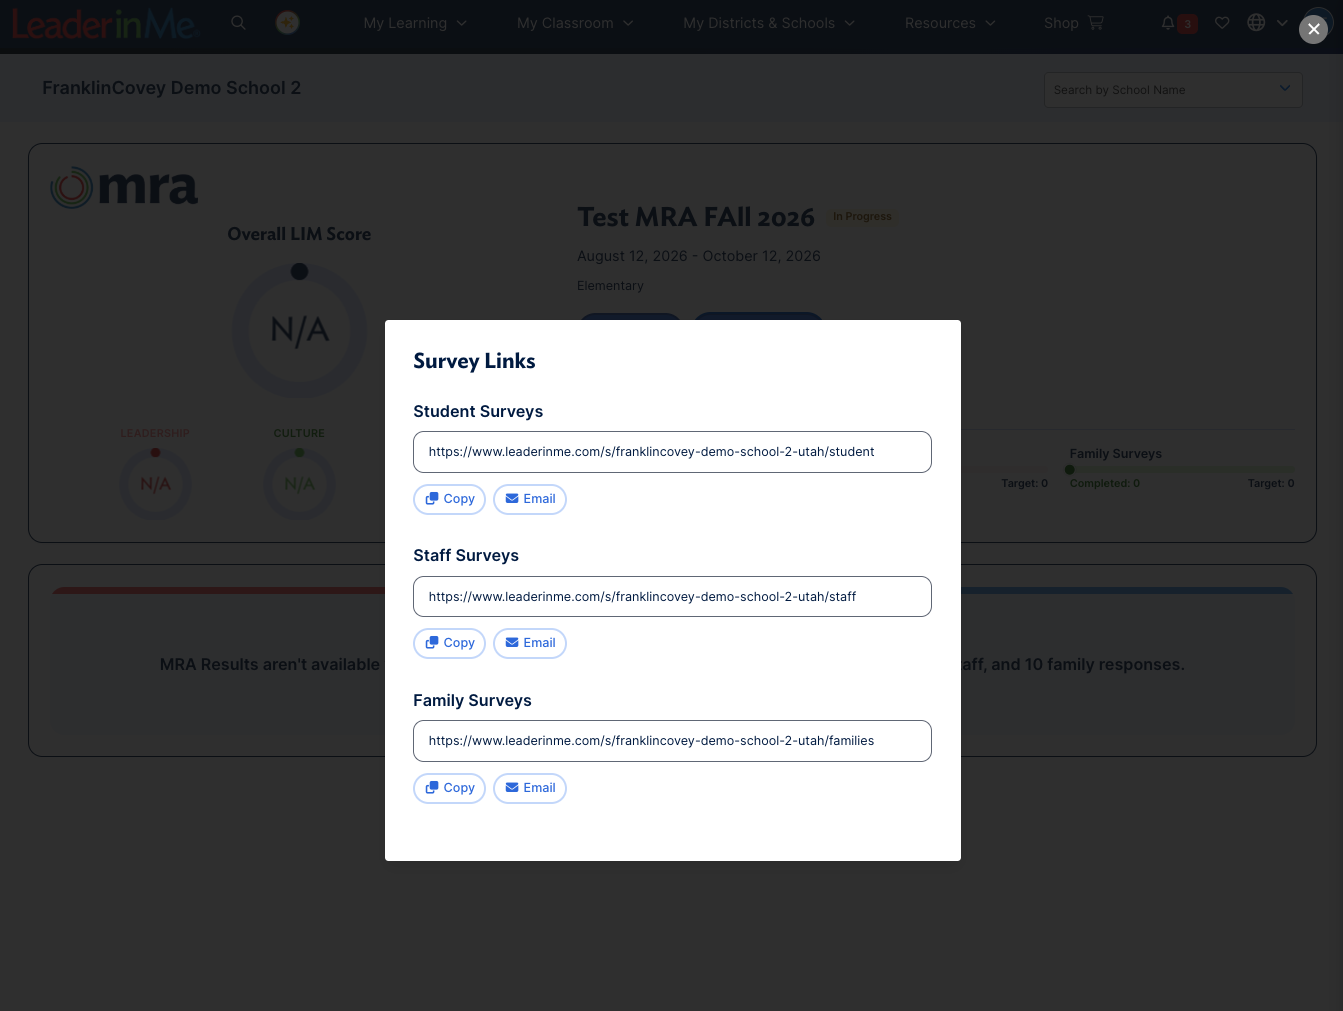Viewport: 1343px width, 1011px height.
Task: Click the Test MRA FAll 2026 title
Action: coord(696,217)
